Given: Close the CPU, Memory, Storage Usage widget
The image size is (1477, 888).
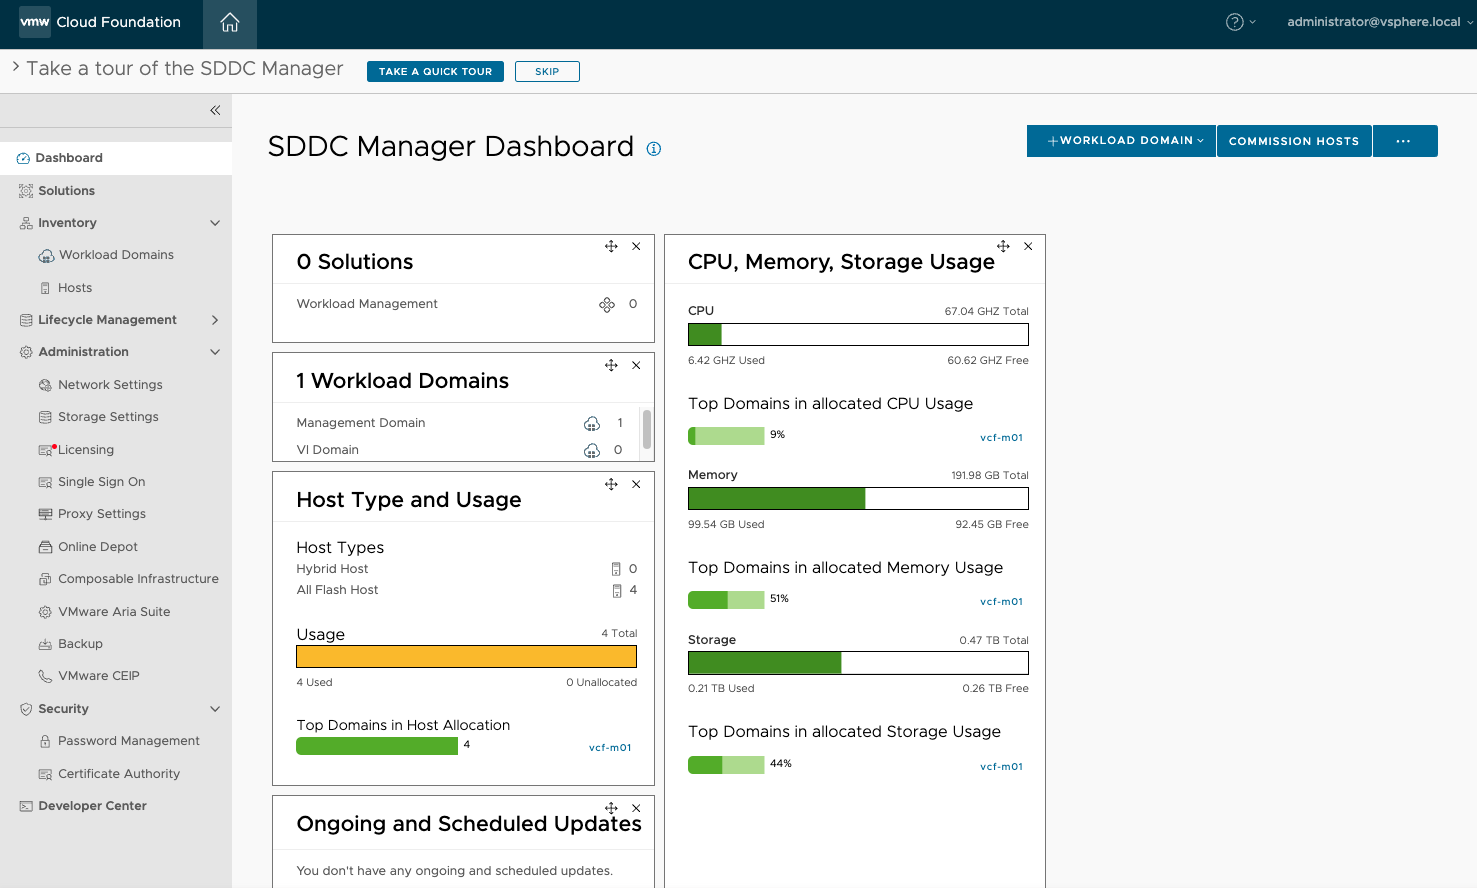Looking at the screenshot, I should pos(1028,246).
